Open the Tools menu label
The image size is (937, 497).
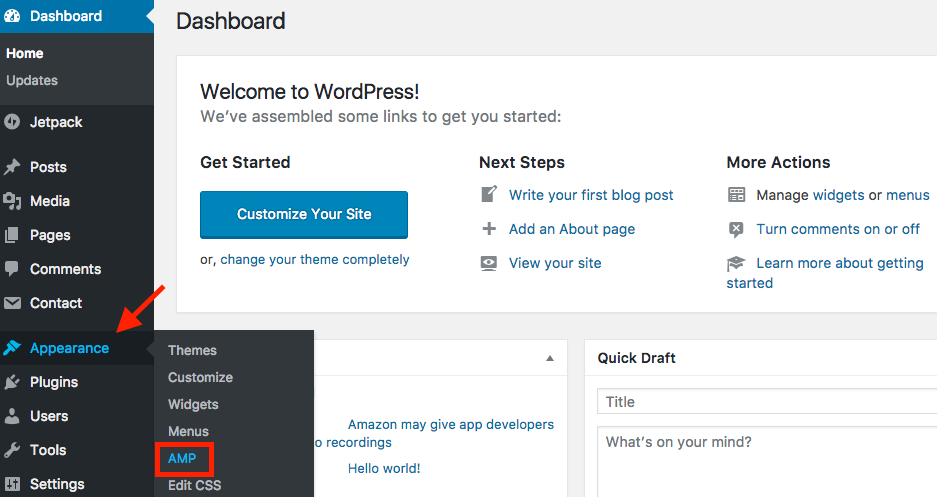(x=48, y=450)
